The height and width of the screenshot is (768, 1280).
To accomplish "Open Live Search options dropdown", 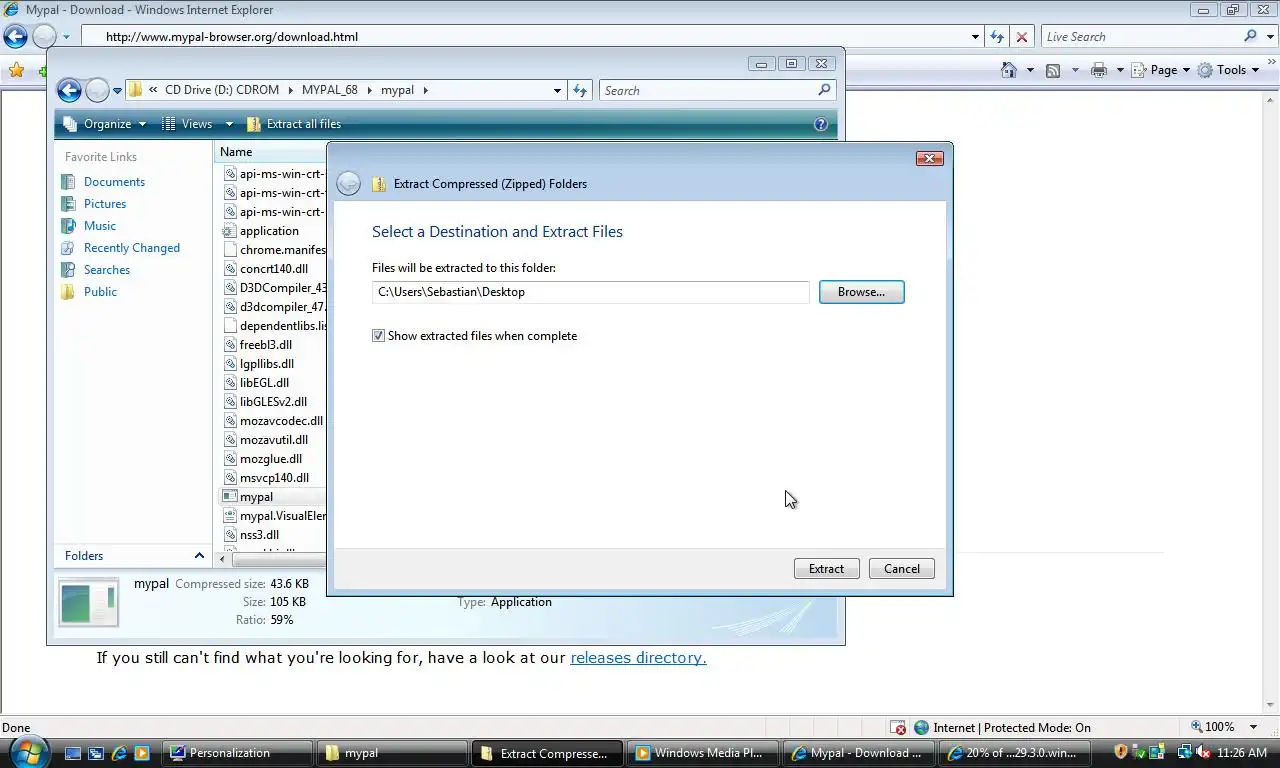I will tap(1269, 36).
